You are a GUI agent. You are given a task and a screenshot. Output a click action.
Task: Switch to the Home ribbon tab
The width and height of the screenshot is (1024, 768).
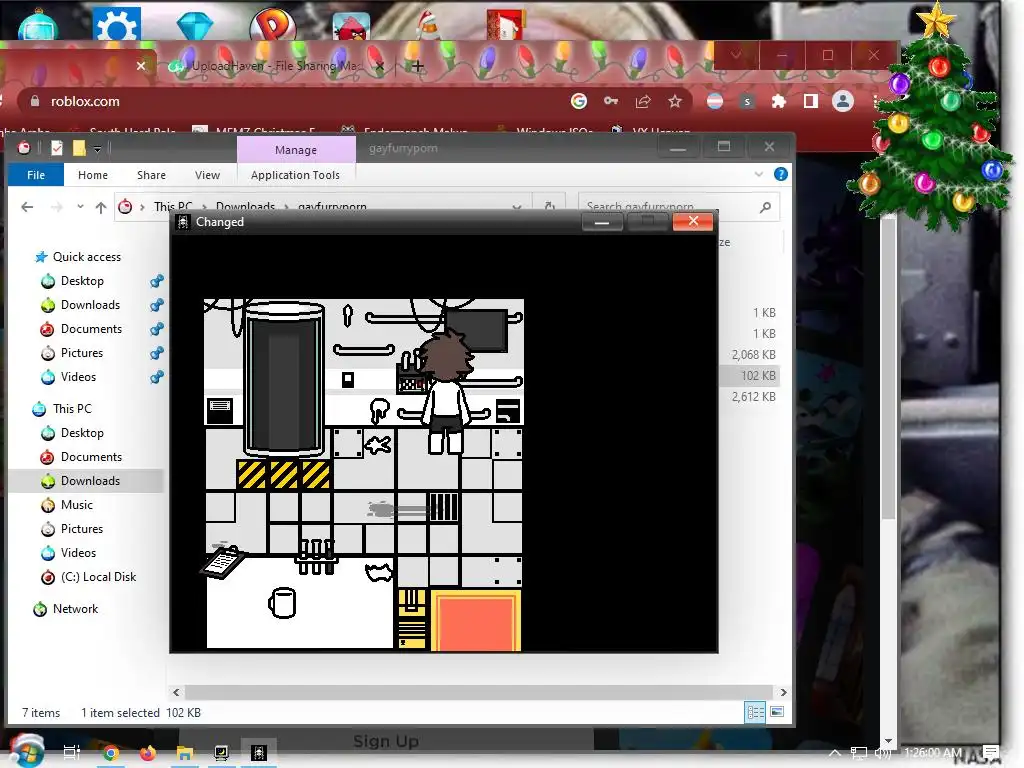pos(93,175)
